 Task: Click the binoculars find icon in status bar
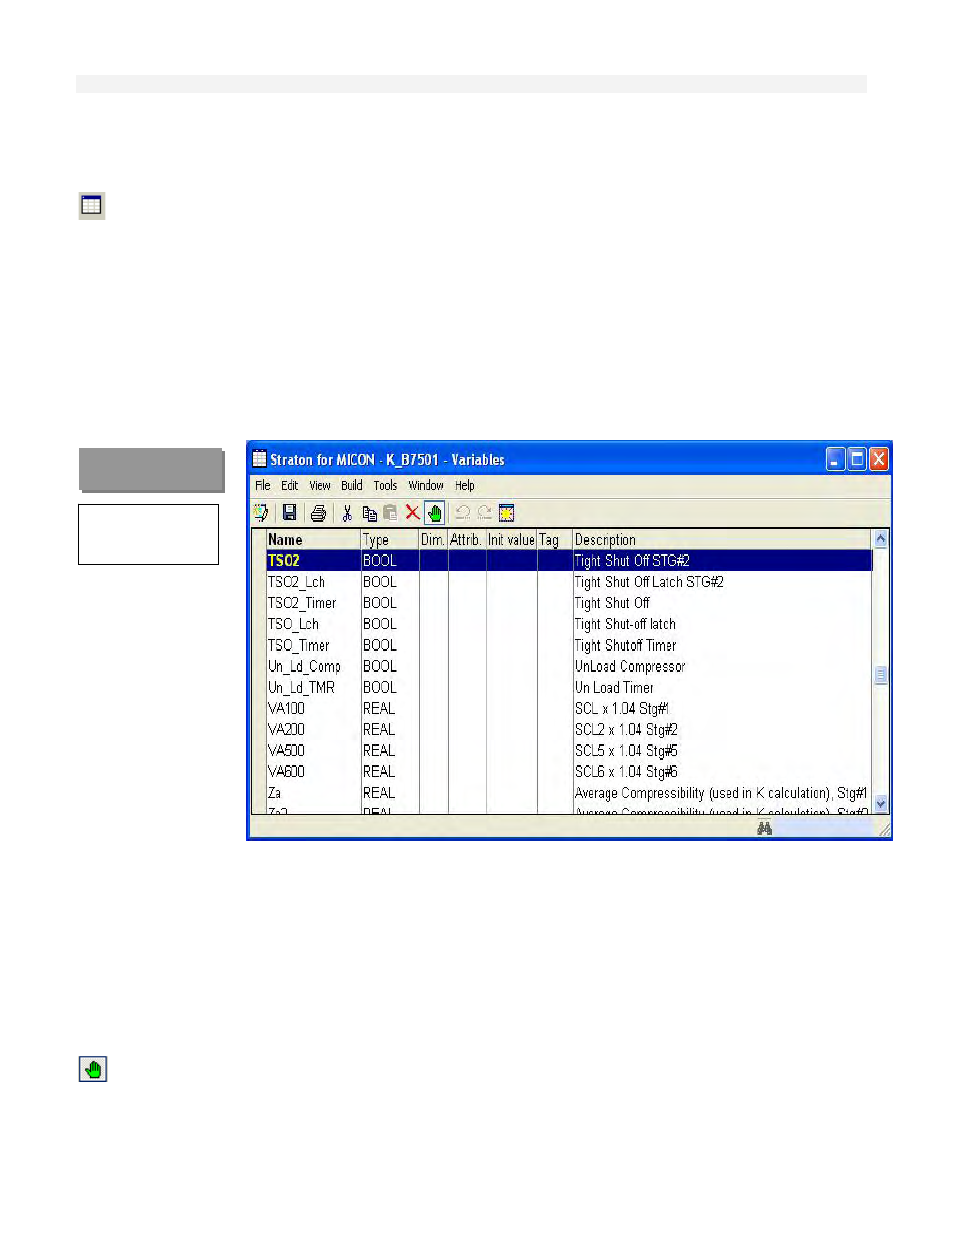765,828
